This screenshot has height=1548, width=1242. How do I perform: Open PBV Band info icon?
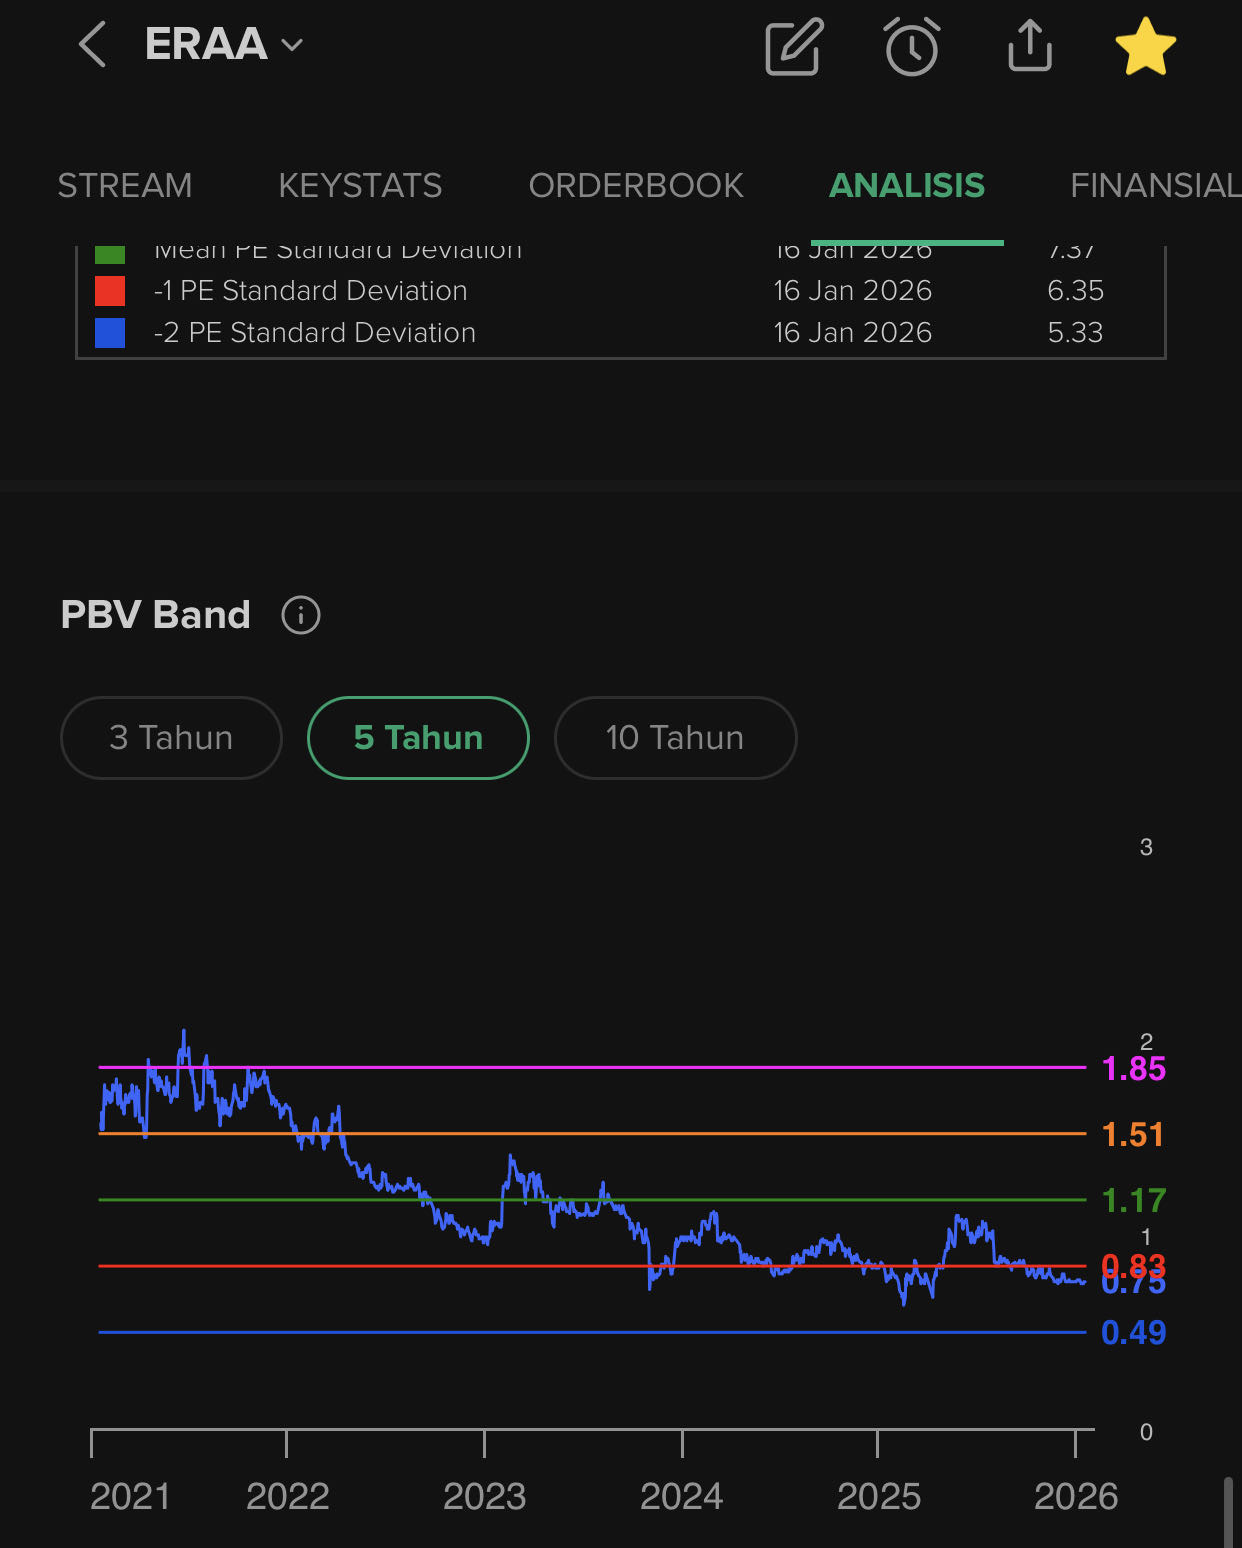pyautogui.click(x=301, y=615)
